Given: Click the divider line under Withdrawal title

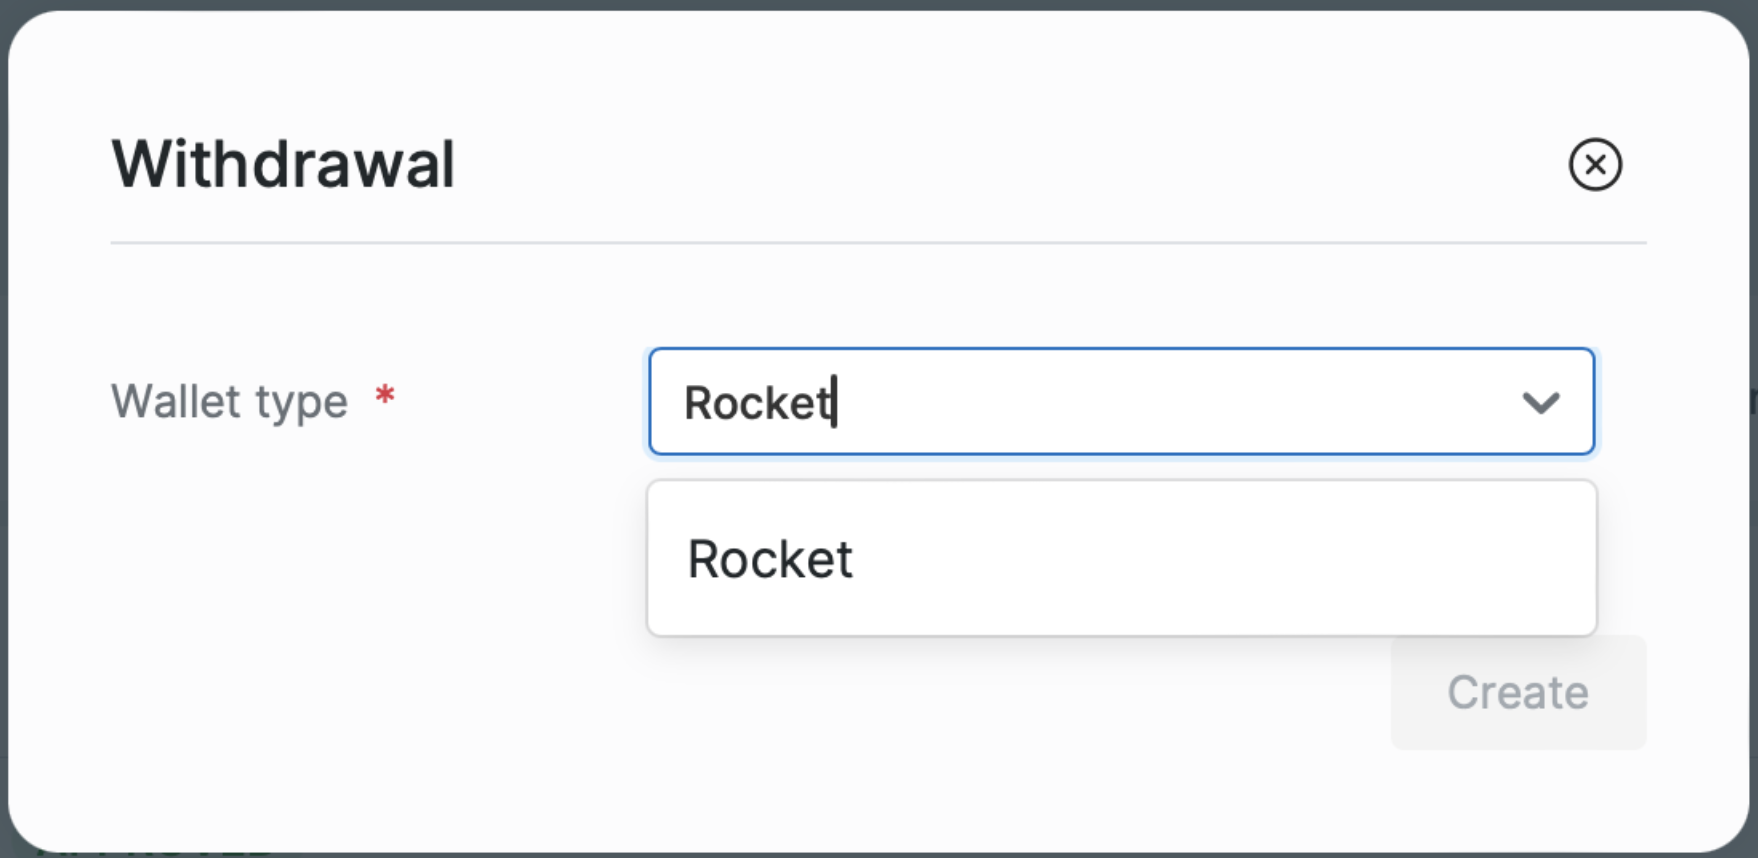Looking at the screenshot, I should (878, 243).
